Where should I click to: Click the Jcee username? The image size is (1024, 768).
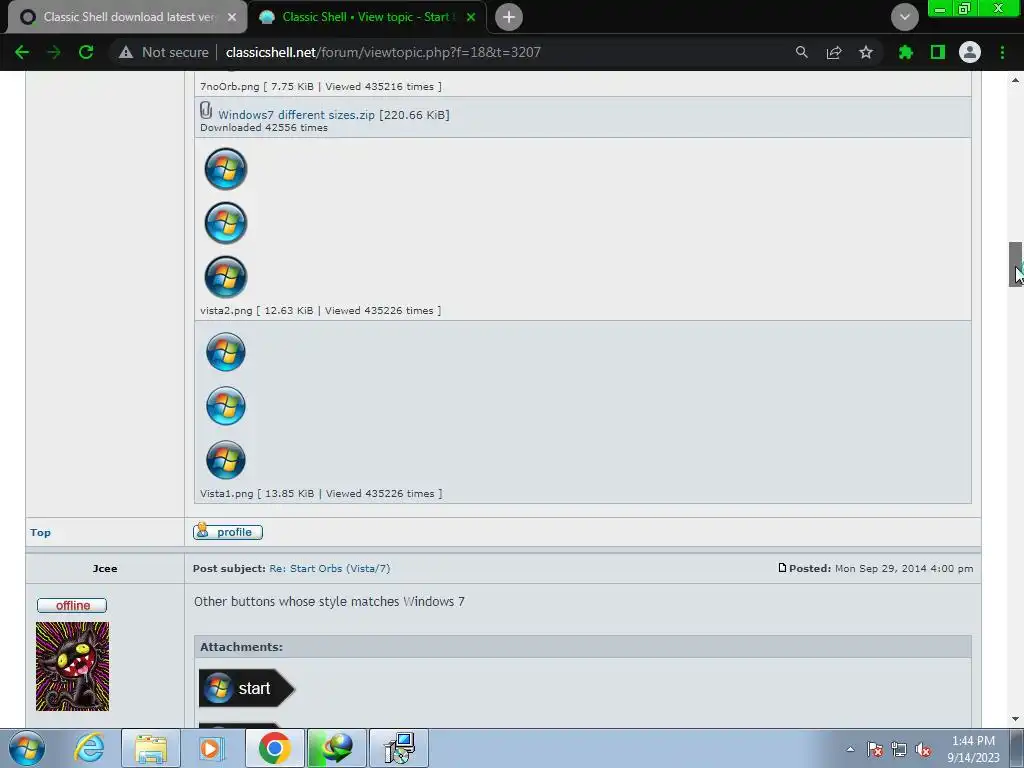coord(105,568)
